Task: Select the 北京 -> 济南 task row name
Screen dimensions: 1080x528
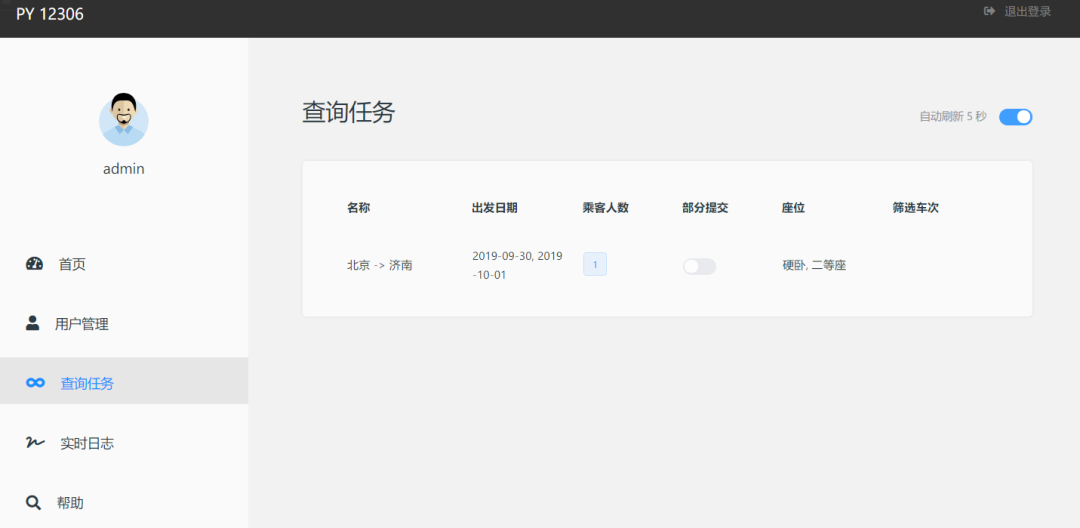Action: click(x=380, y=265)
